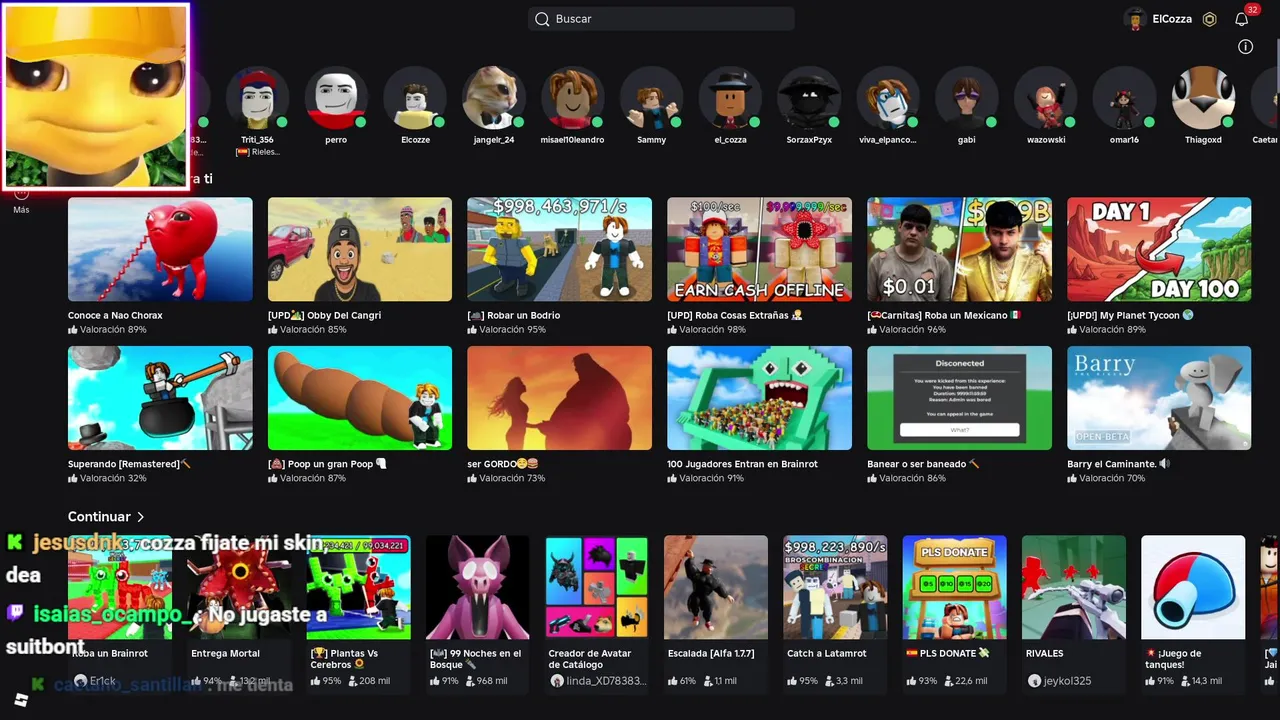The width and height of the screenshot is (1280, 720).
Task: Open the Robux hexagon icon
Action: (x=1209, y=19)
